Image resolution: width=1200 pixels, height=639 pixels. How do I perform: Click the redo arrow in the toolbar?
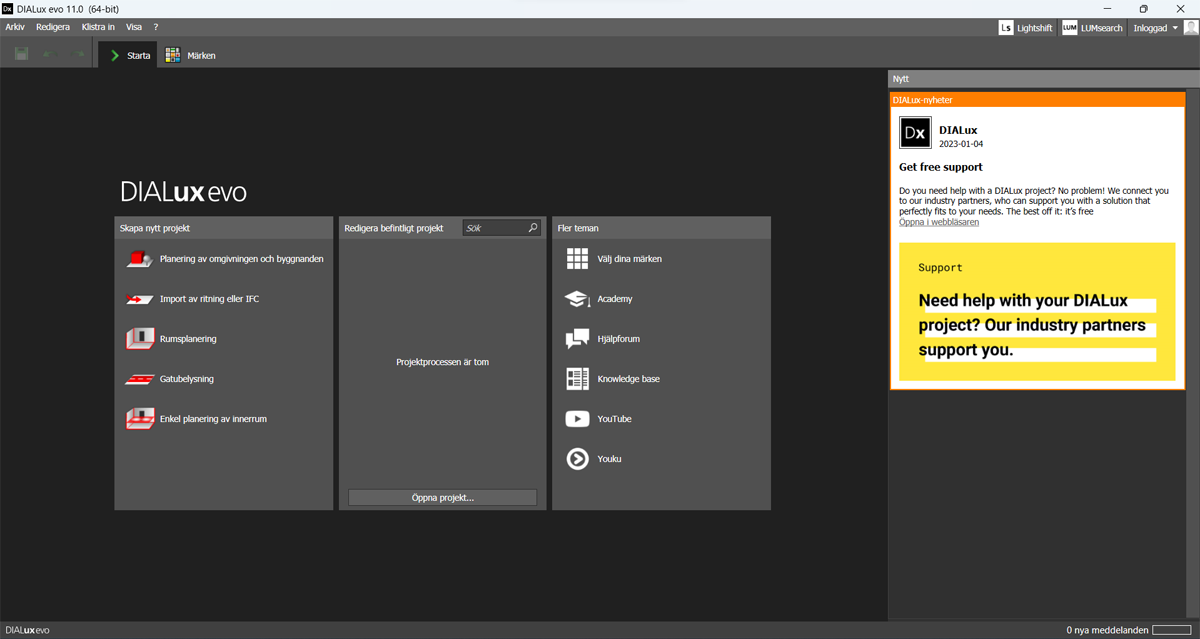(77, 55)
